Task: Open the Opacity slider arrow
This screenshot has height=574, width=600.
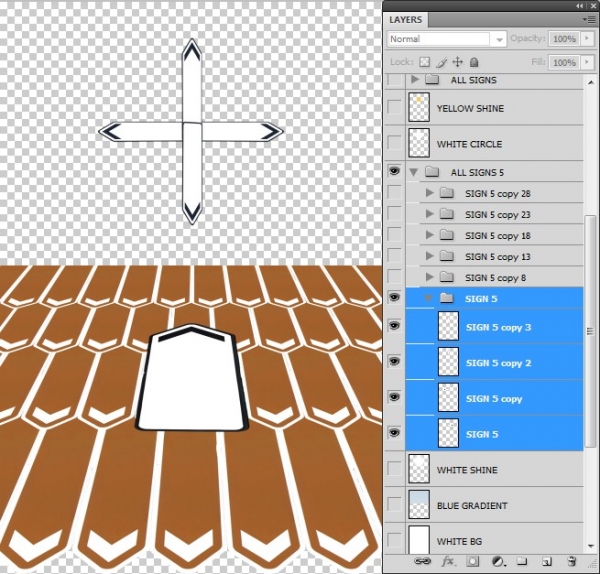Action: (x=588, y=38)
